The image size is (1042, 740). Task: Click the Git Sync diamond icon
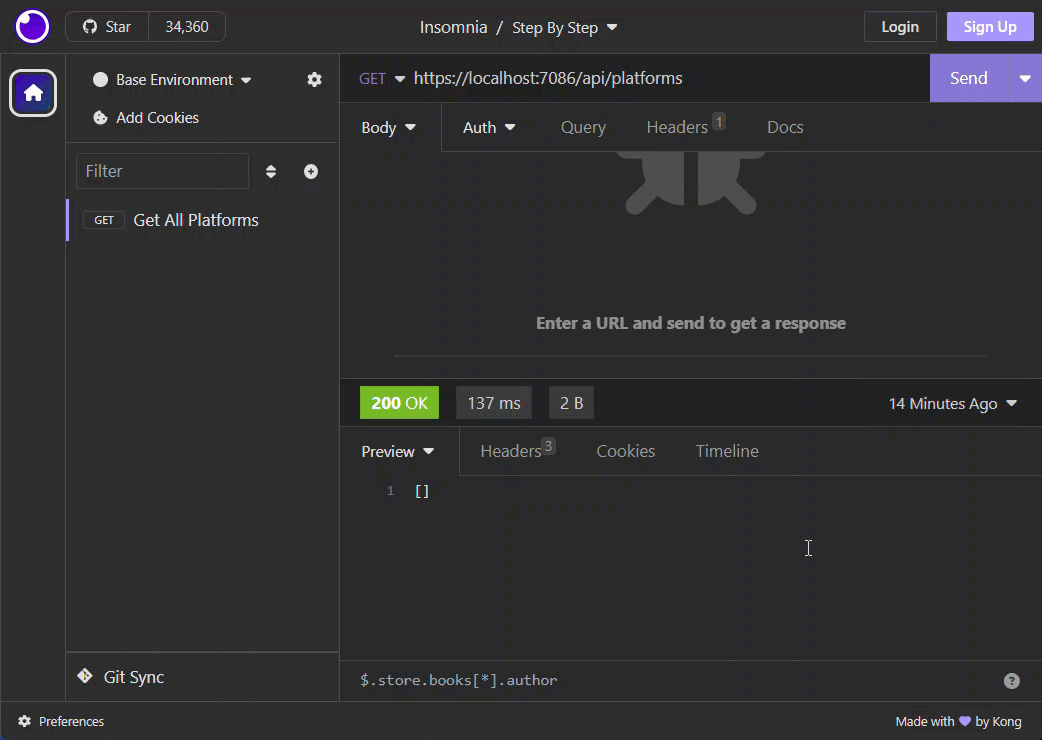[x=85, y=676]
